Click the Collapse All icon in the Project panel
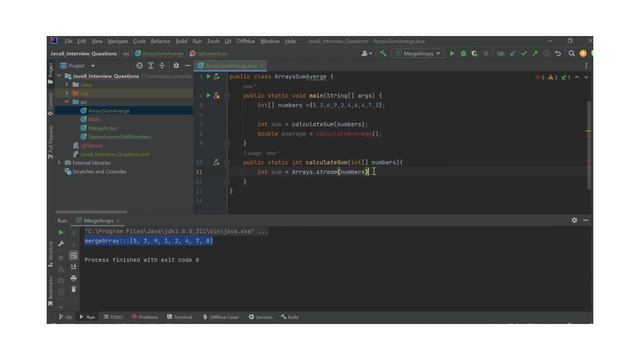The width and height of the screenshot is (640, 360). pos(162,66)
